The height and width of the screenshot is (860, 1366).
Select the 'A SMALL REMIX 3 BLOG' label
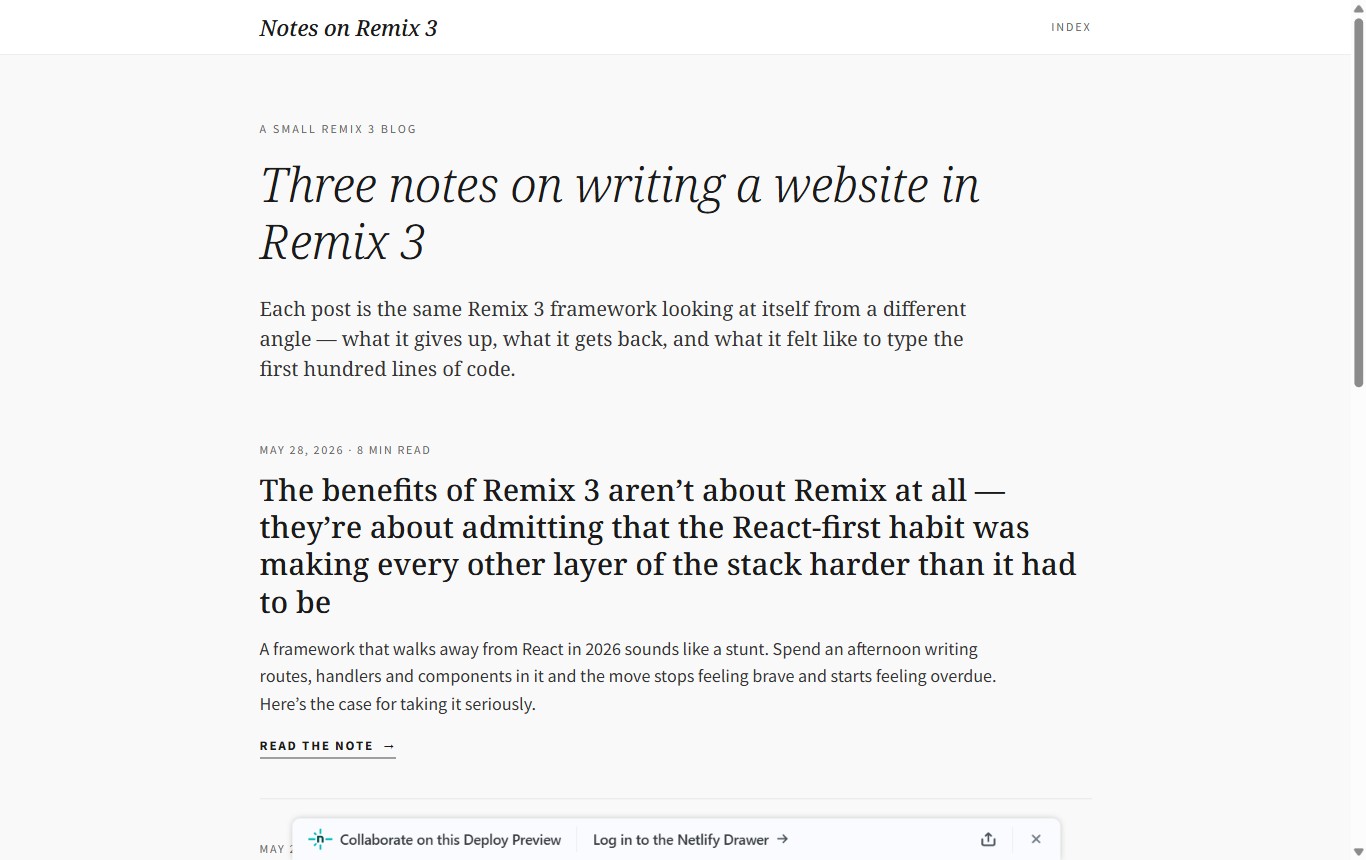[x=338, y=129]
